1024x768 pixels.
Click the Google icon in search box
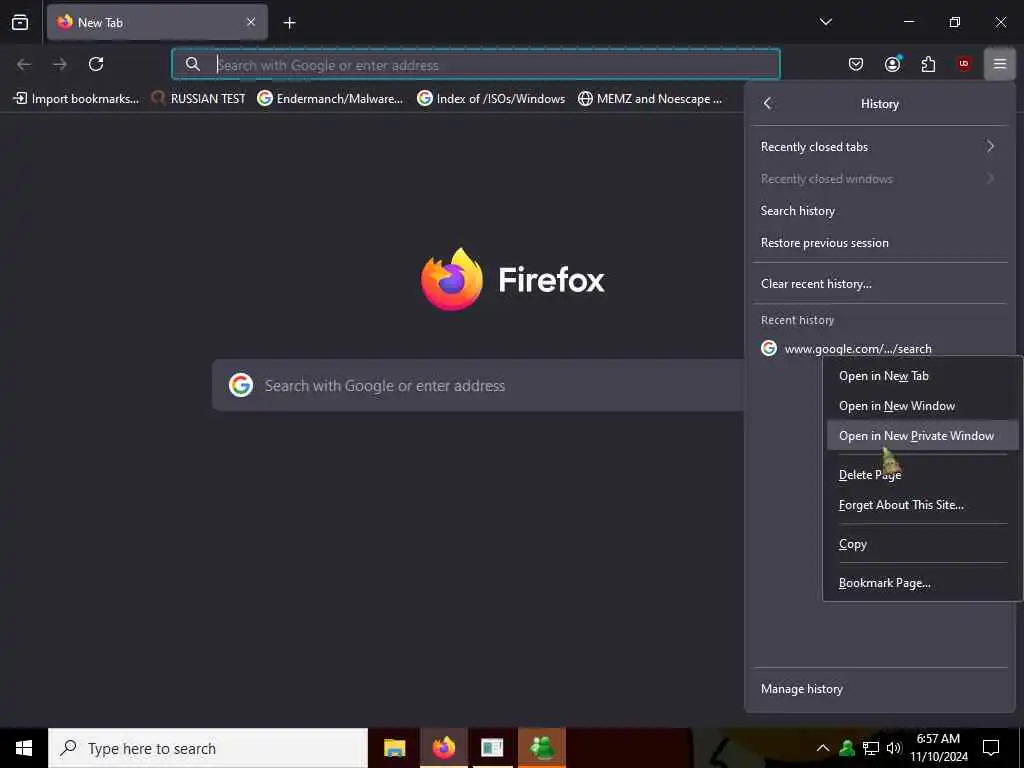tap(241, 385)
